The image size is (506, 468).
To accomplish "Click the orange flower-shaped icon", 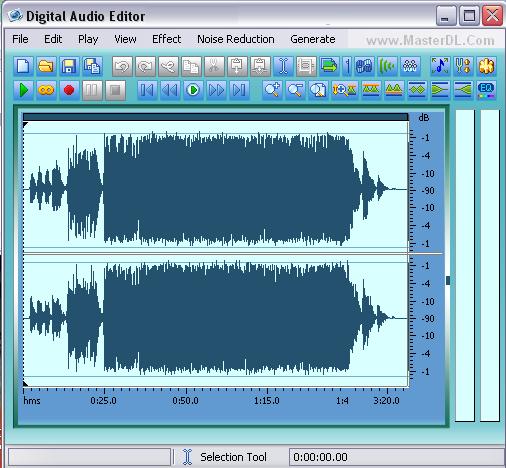I will (486, 66).
